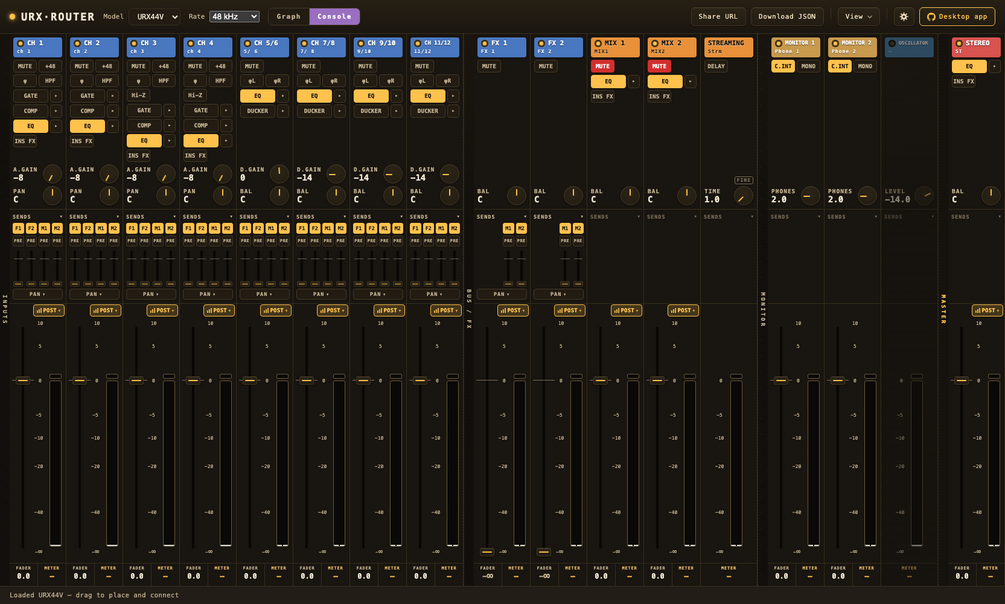Turn the A.GAIN knob on CH 4

[222, 173]
